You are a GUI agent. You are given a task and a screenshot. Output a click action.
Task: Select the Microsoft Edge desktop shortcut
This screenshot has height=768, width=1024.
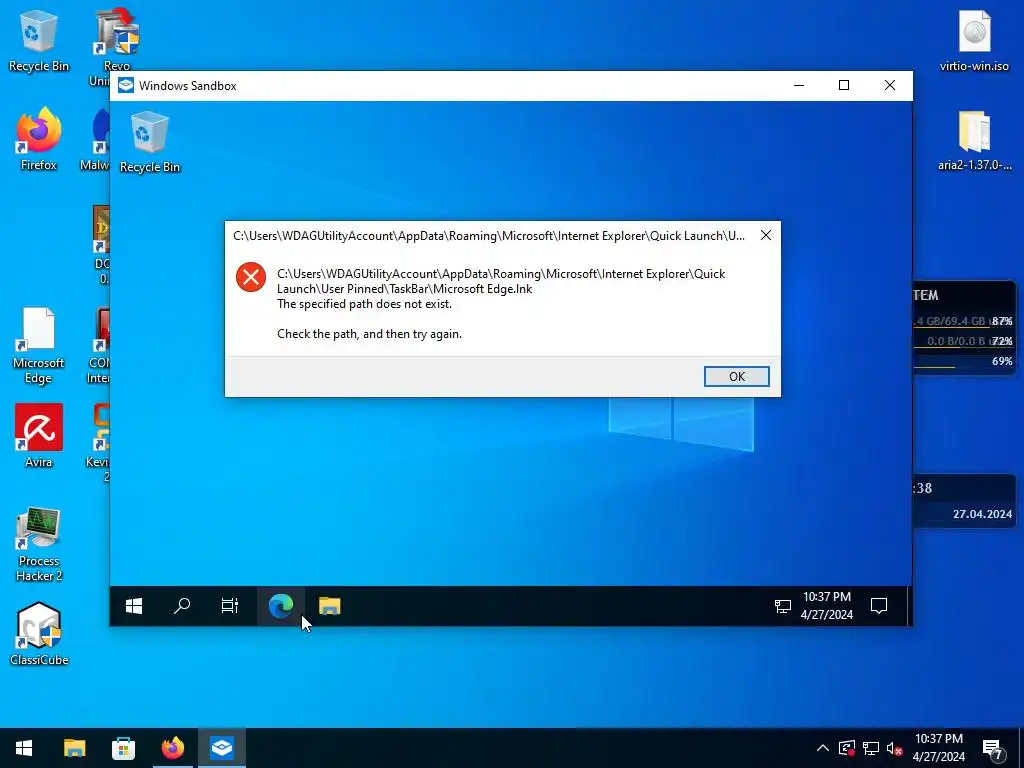point(39,346)
